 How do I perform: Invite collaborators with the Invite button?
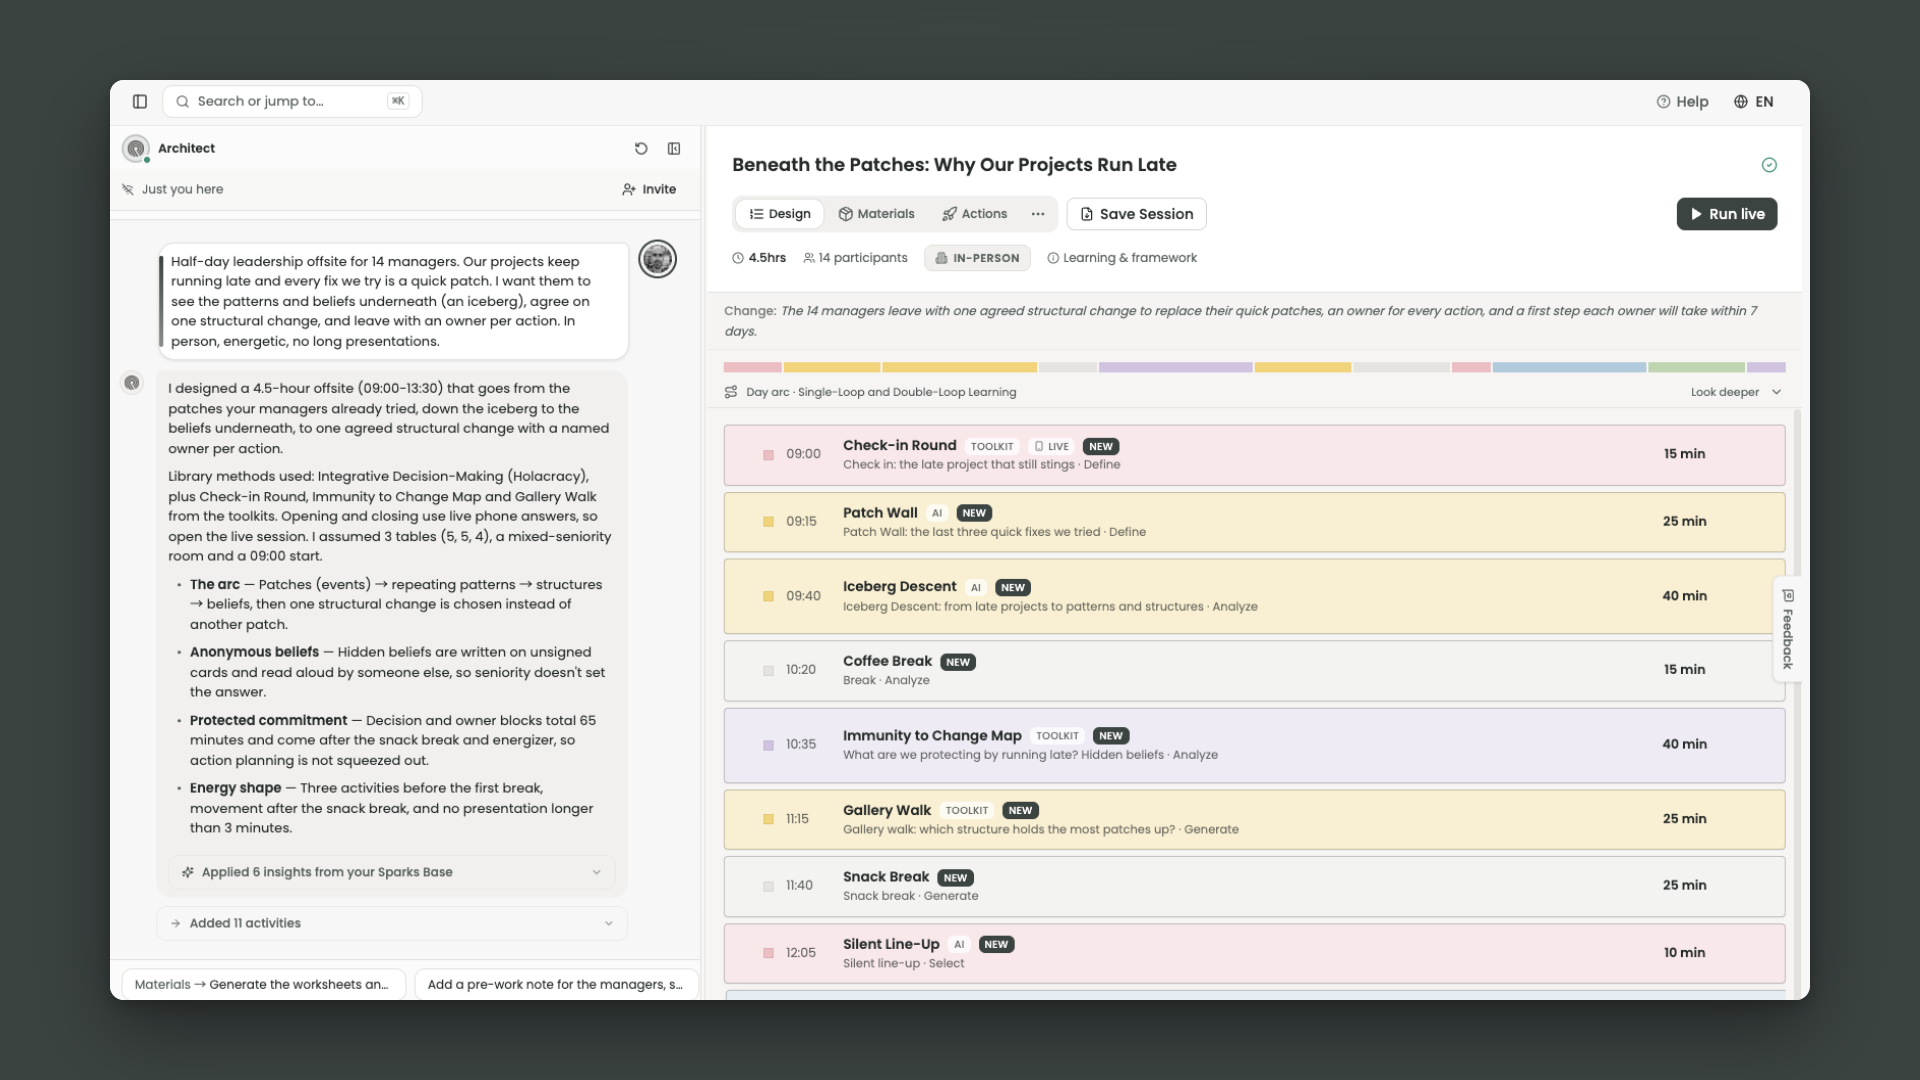pos(649,189)
